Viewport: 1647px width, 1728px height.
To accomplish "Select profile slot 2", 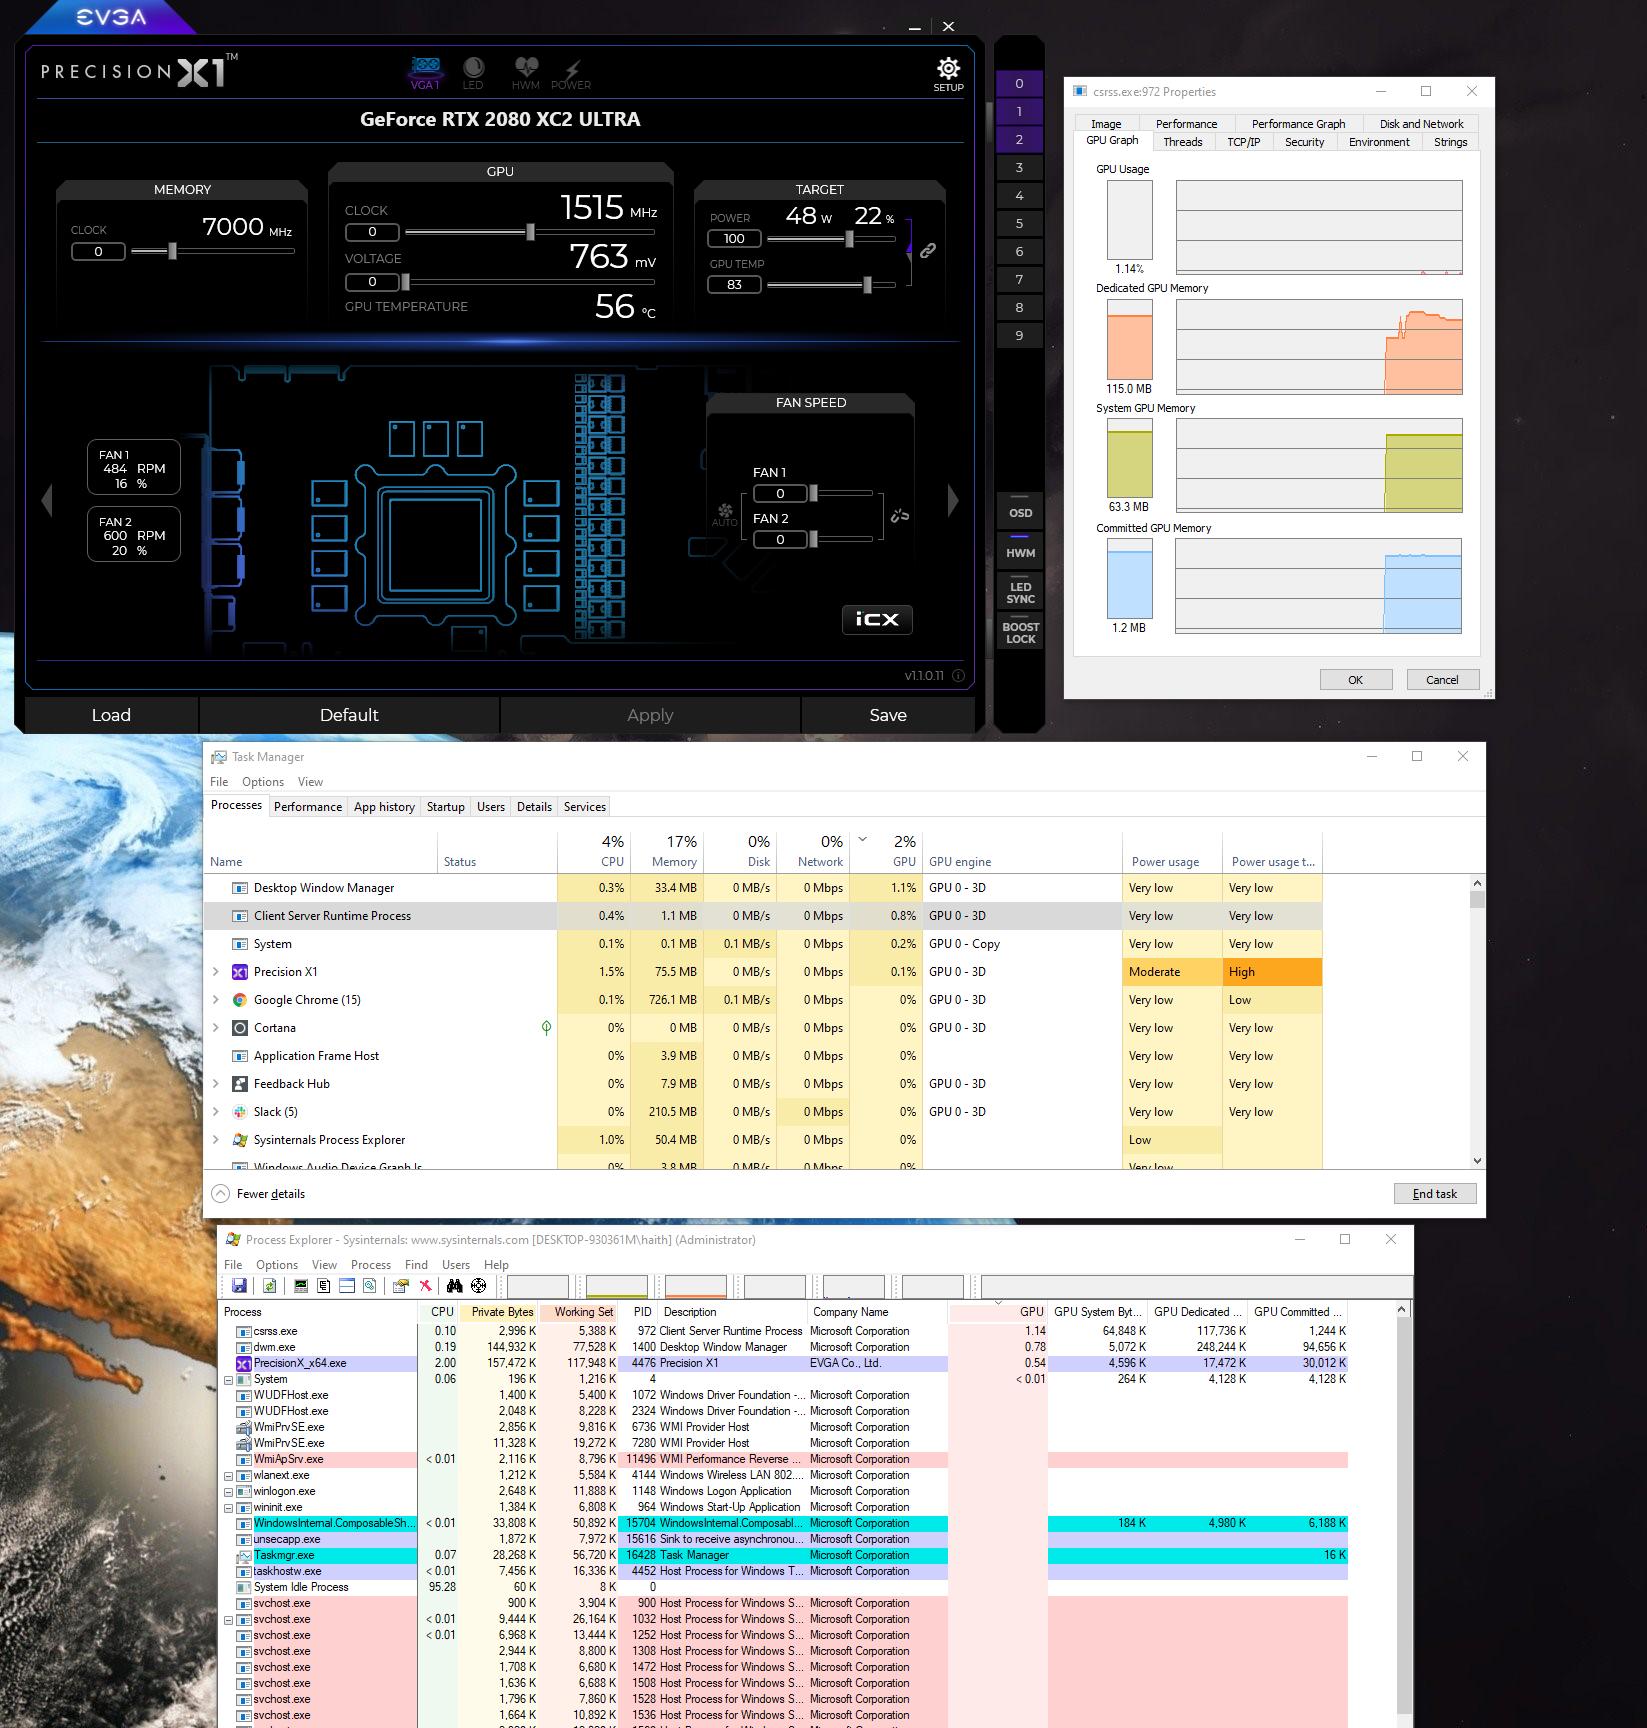I will click(x=1019, y=140).
